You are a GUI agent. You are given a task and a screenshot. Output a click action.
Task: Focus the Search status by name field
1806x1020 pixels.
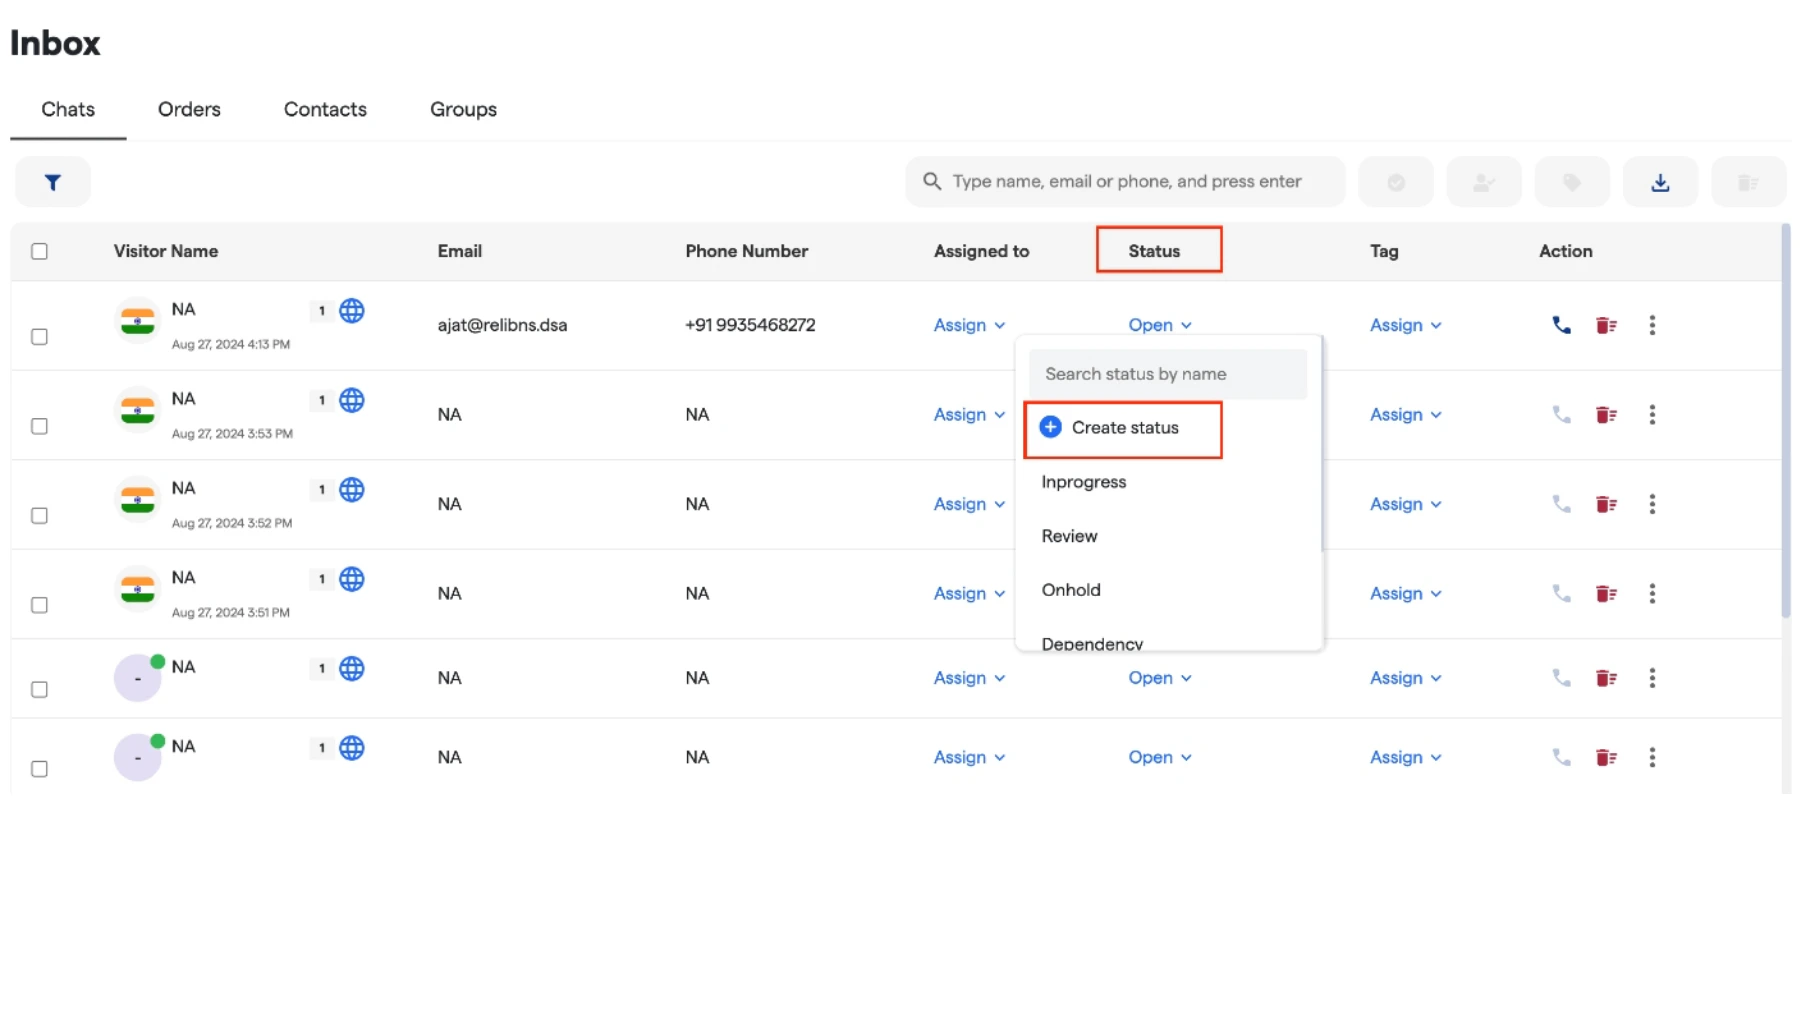pos(1167,374)
